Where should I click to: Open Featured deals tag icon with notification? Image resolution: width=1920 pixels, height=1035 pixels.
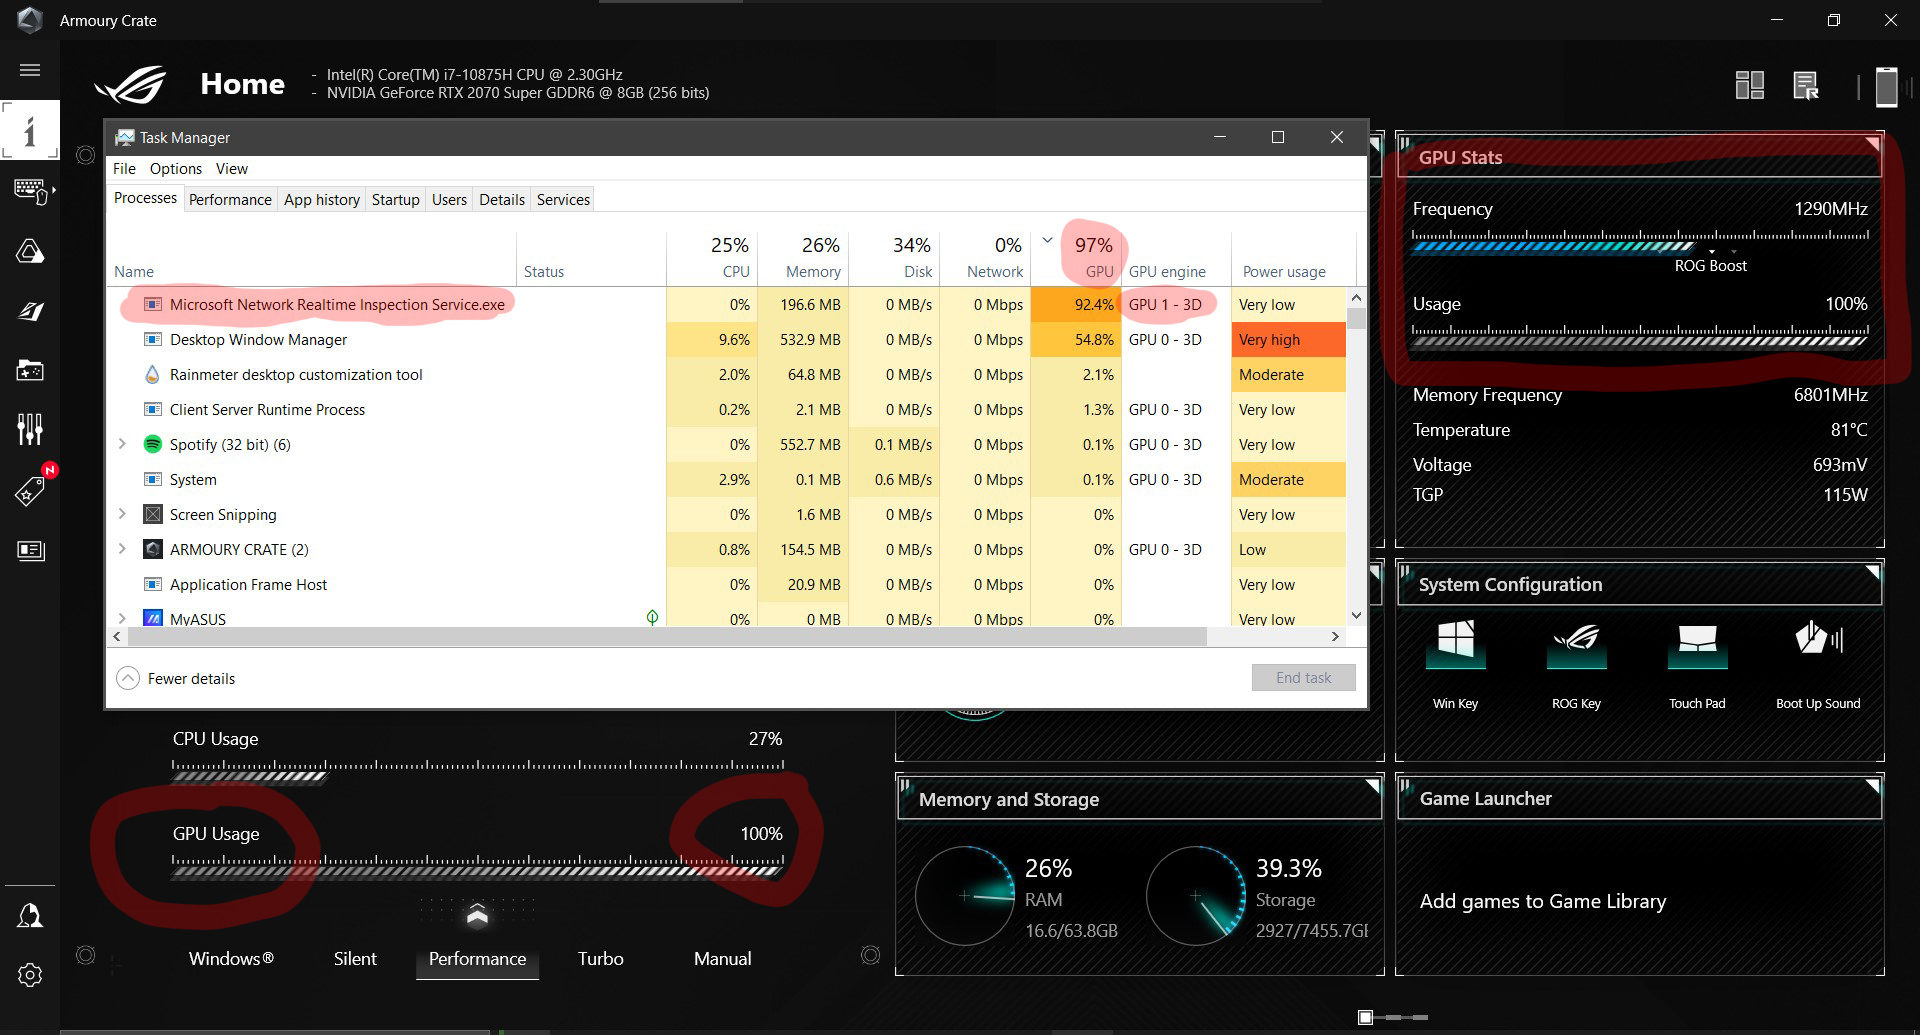[30, 490]
